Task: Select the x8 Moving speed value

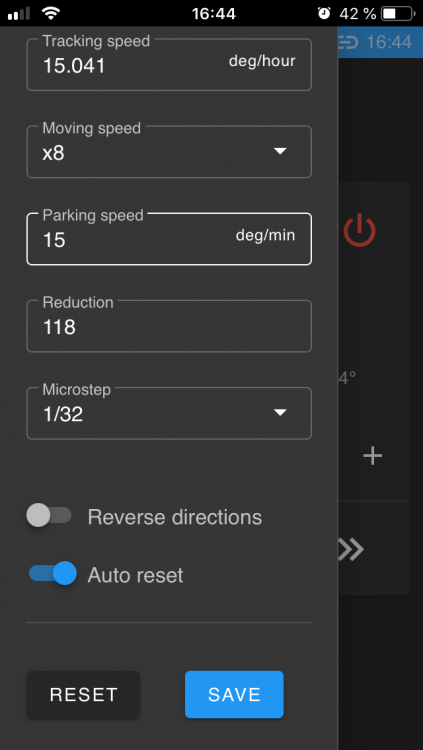Action: click(54, 154)
